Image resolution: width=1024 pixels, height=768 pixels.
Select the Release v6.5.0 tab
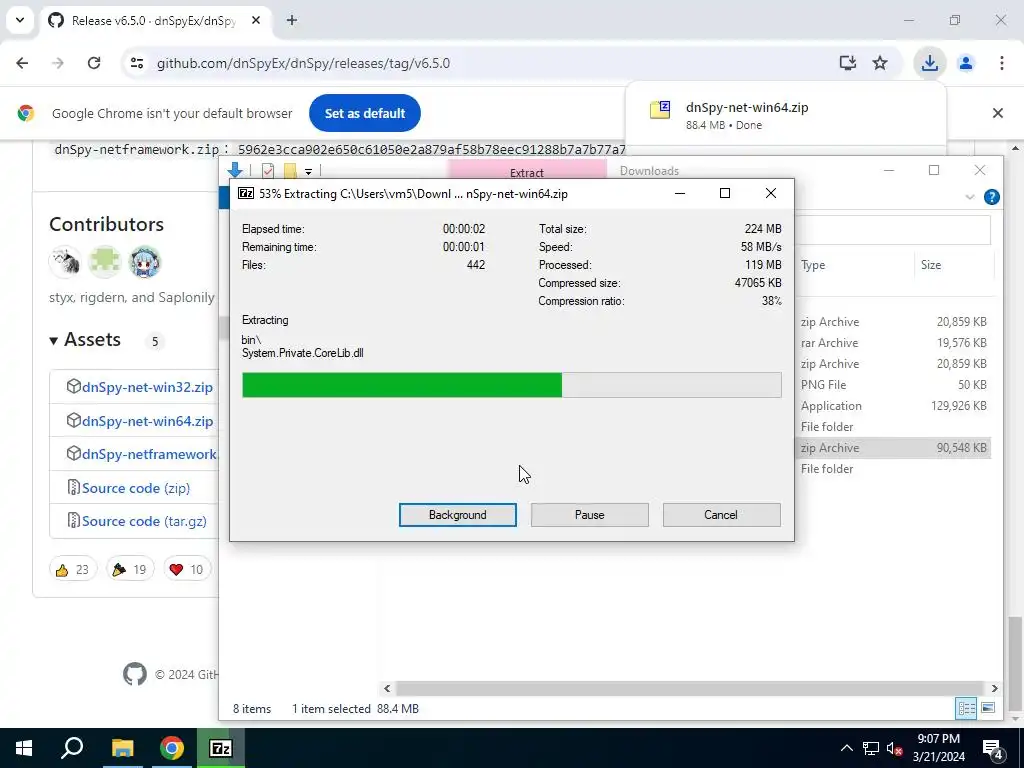coord(153,21)
